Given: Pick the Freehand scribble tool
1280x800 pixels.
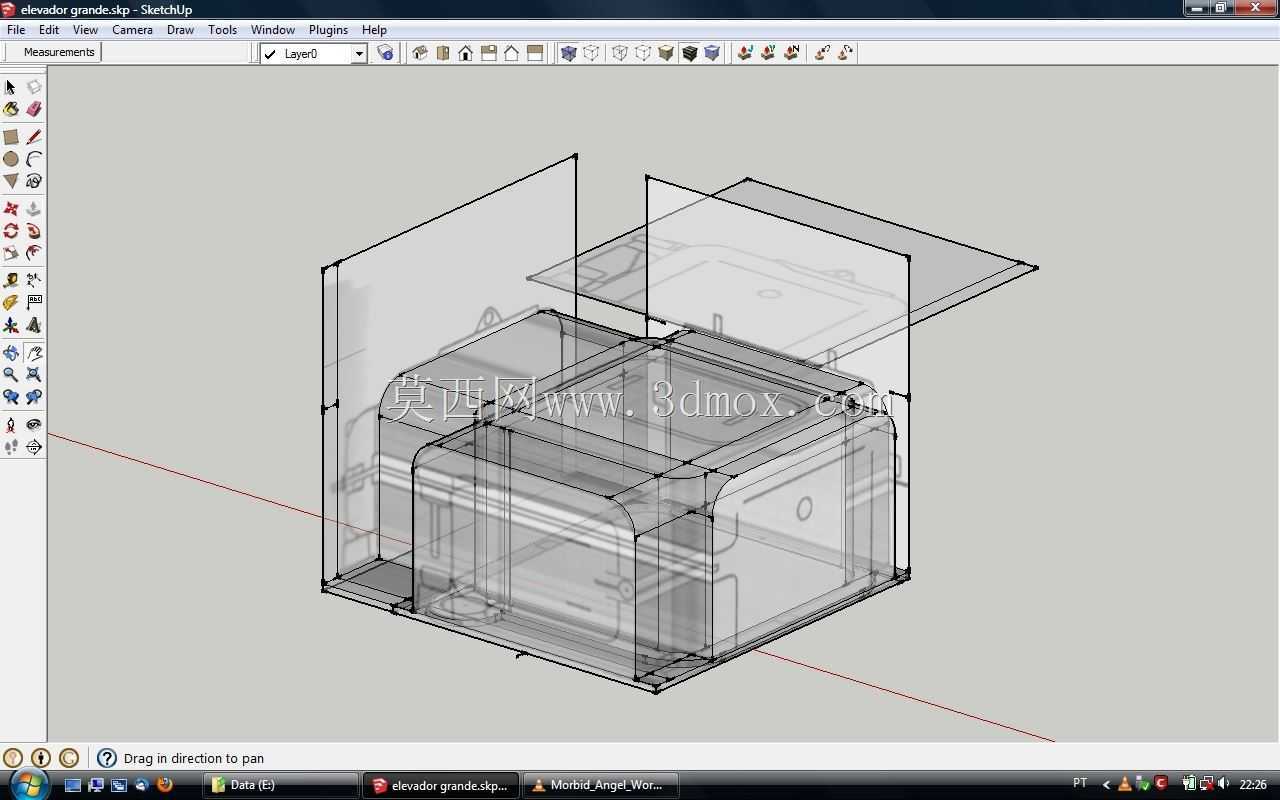Looking at the screenshot, I should click(x=34, y=181).
